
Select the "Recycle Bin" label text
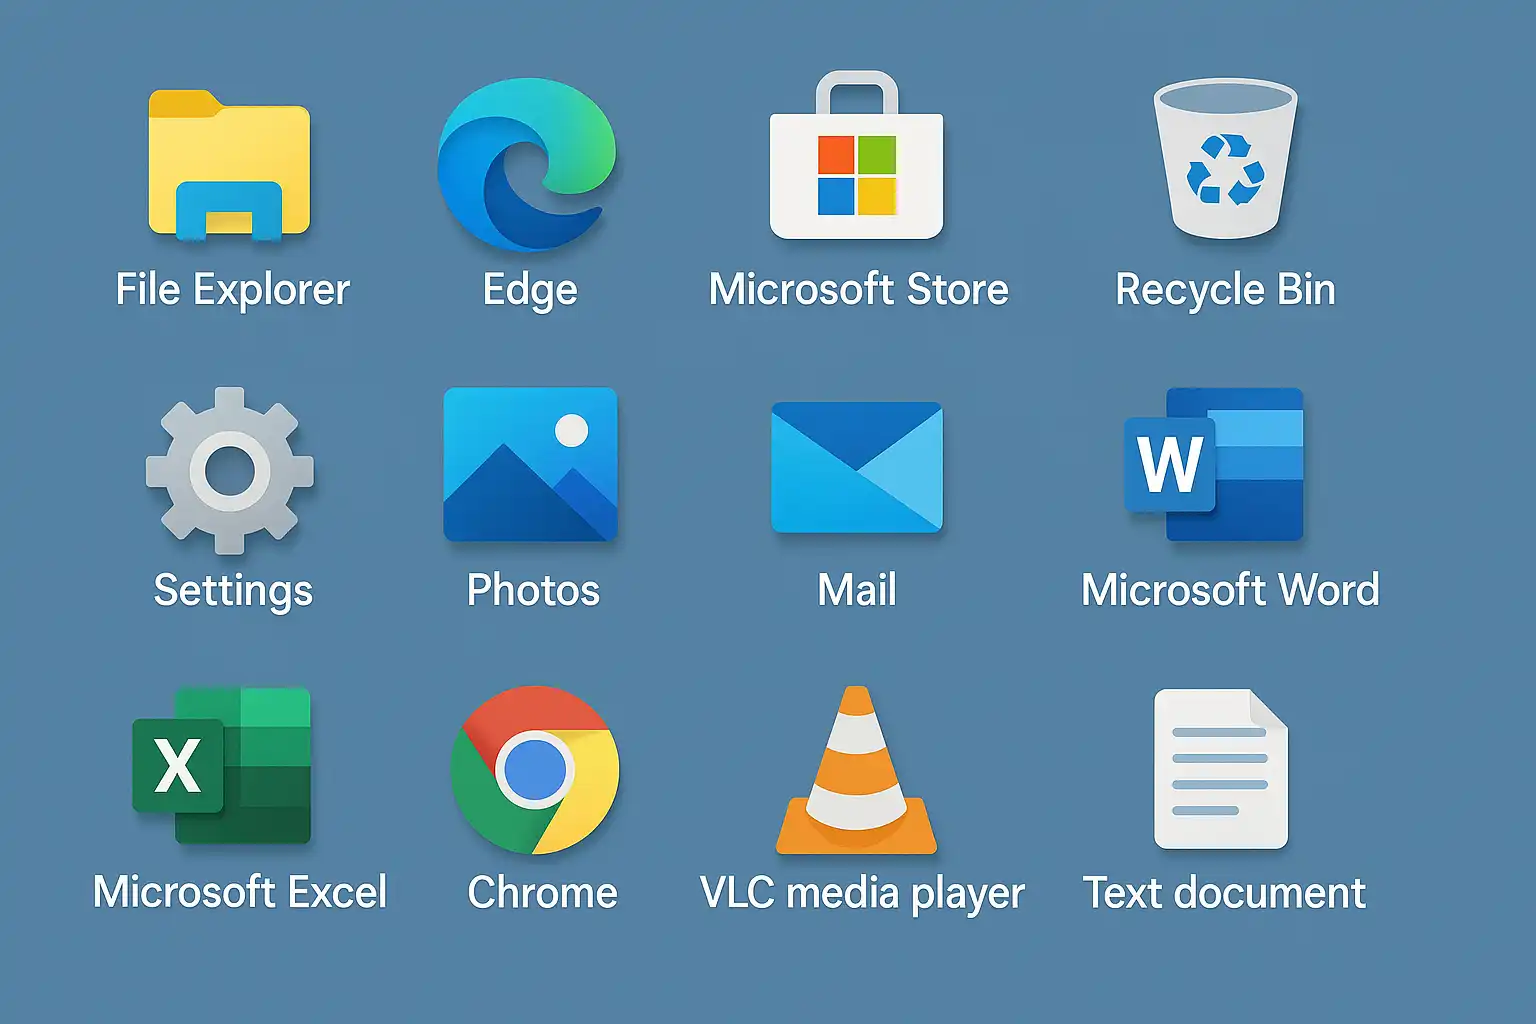coord(1226,290)
